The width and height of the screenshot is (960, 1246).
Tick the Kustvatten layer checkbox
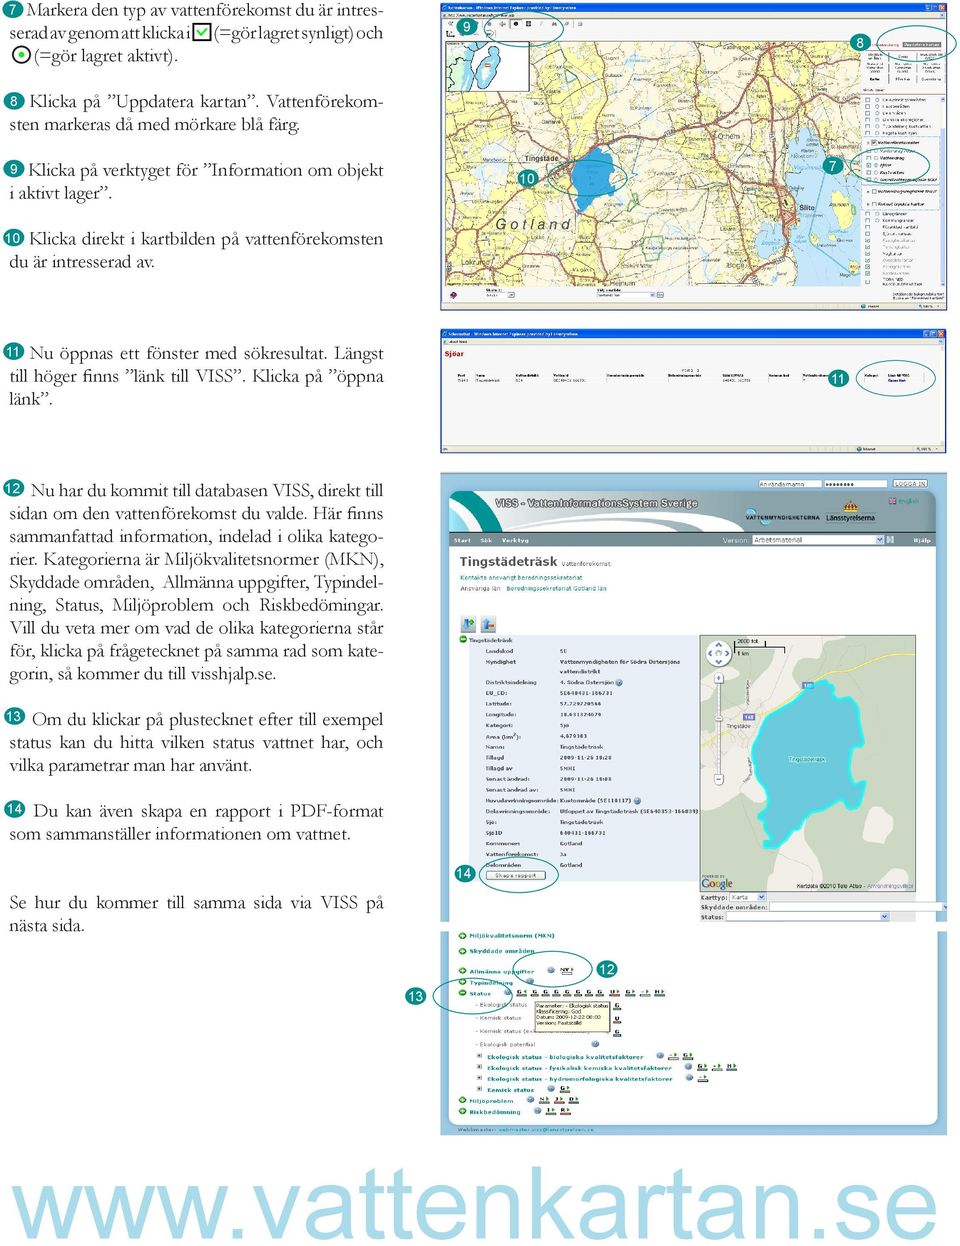[x=868, y=172]
